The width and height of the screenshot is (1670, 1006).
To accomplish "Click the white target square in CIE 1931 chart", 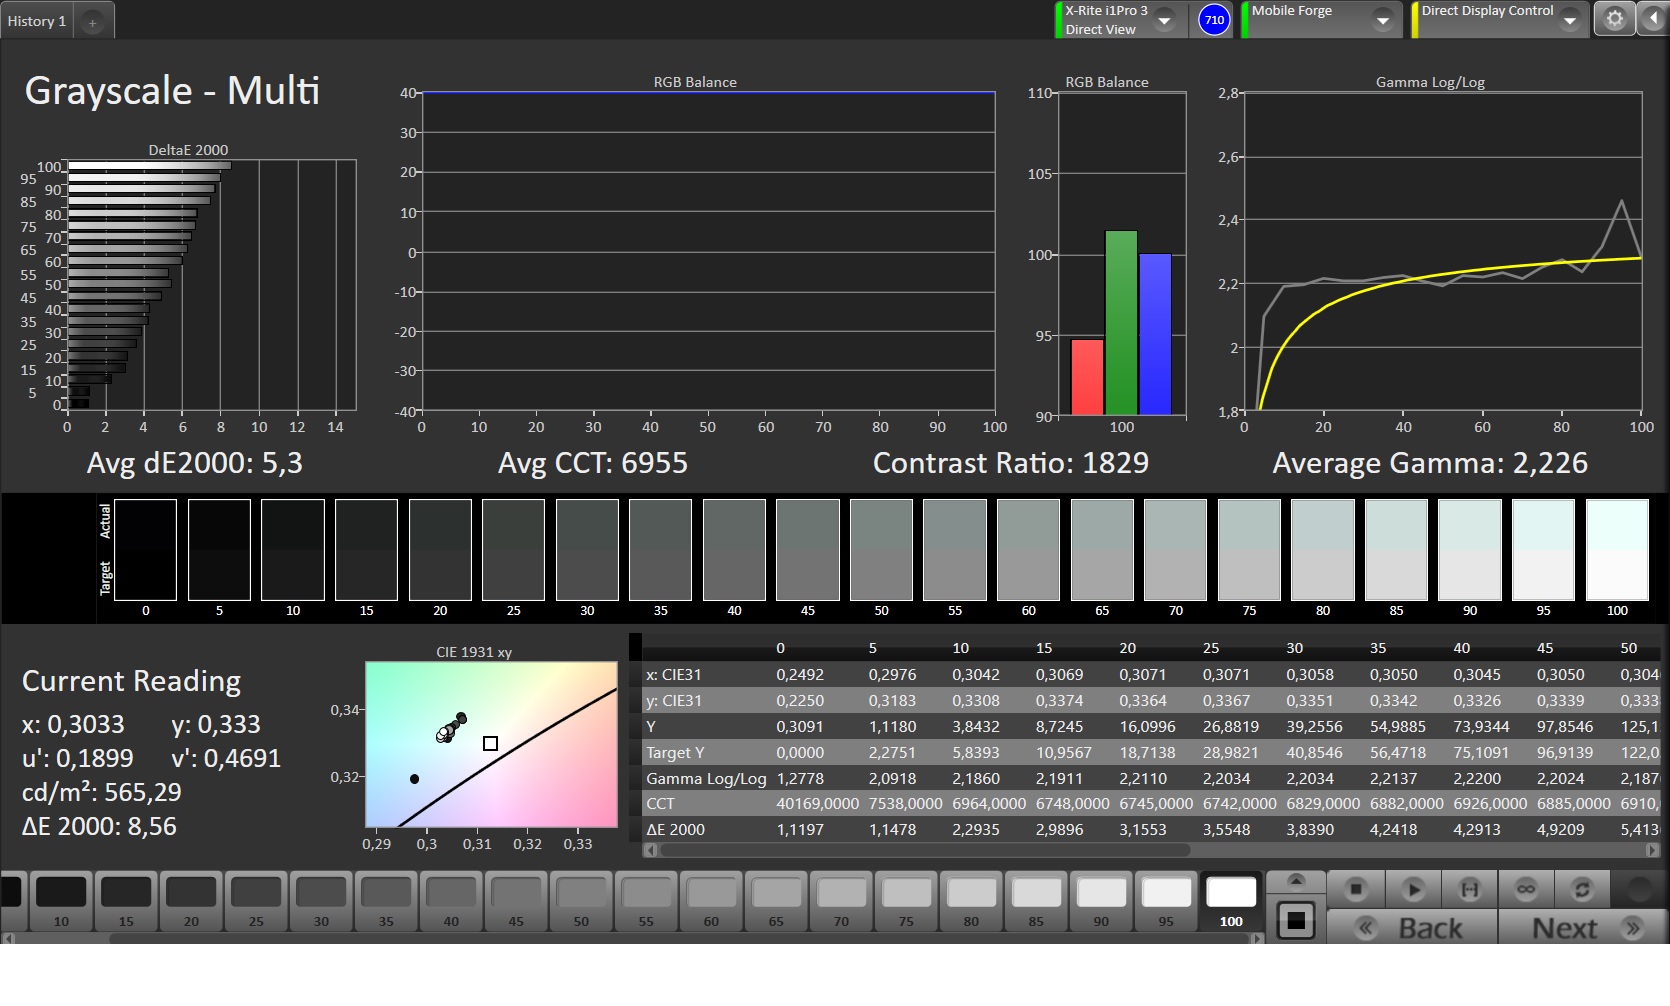I will (490, 743).
